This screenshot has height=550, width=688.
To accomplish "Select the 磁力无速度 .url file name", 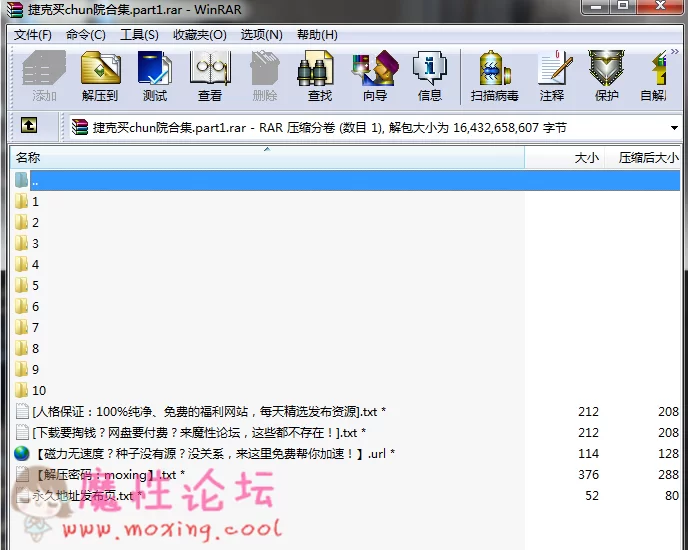I will (x=214, y=453).
